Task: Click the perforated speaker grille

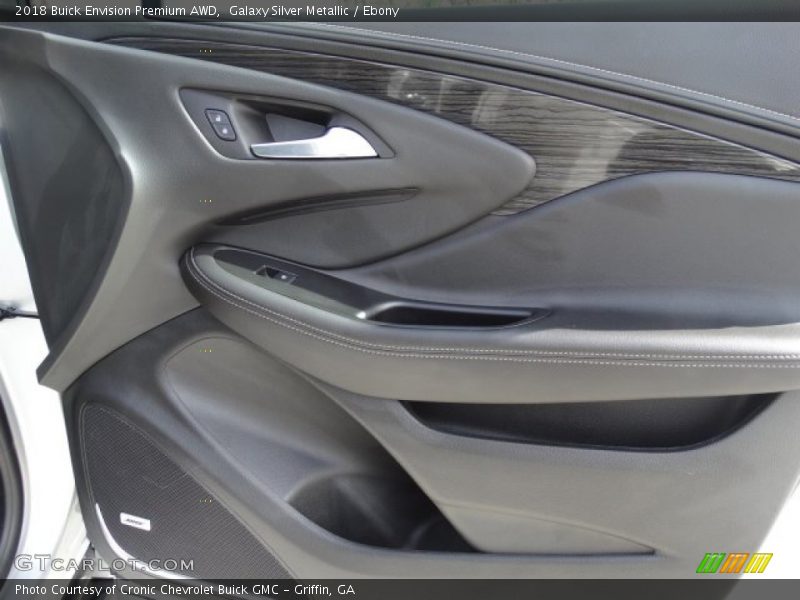Action: 150,490
